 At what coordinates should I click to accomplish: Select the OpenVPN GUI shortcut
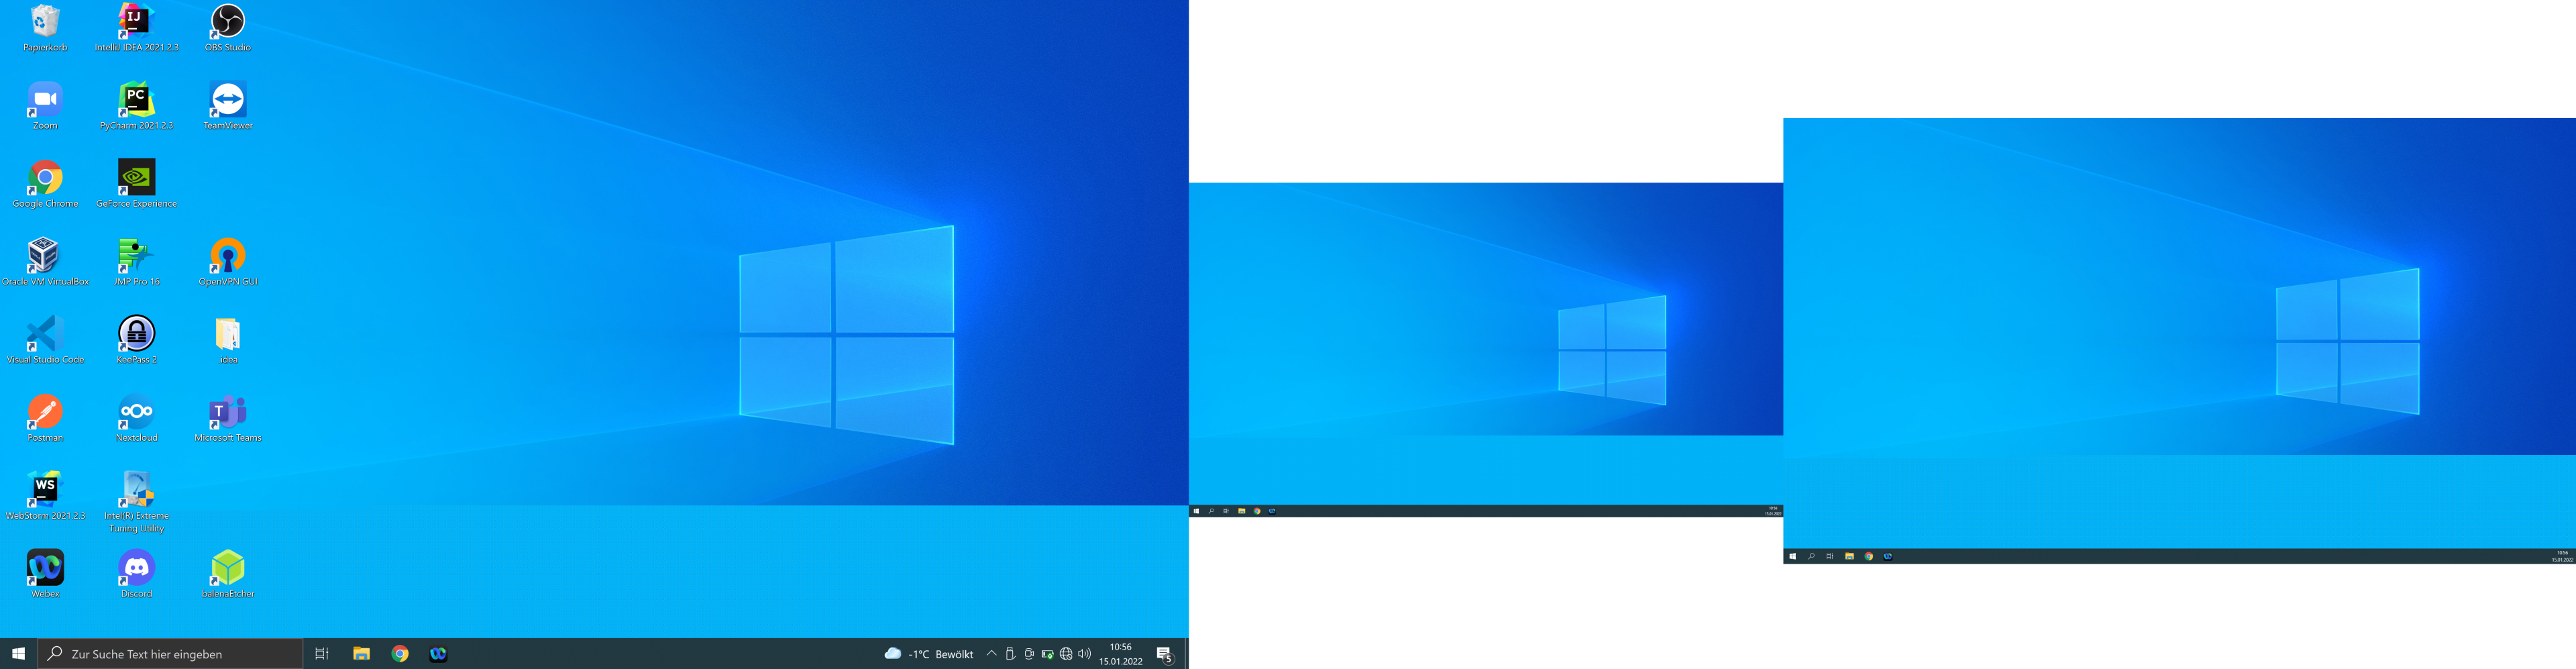[x=228, y=262]
